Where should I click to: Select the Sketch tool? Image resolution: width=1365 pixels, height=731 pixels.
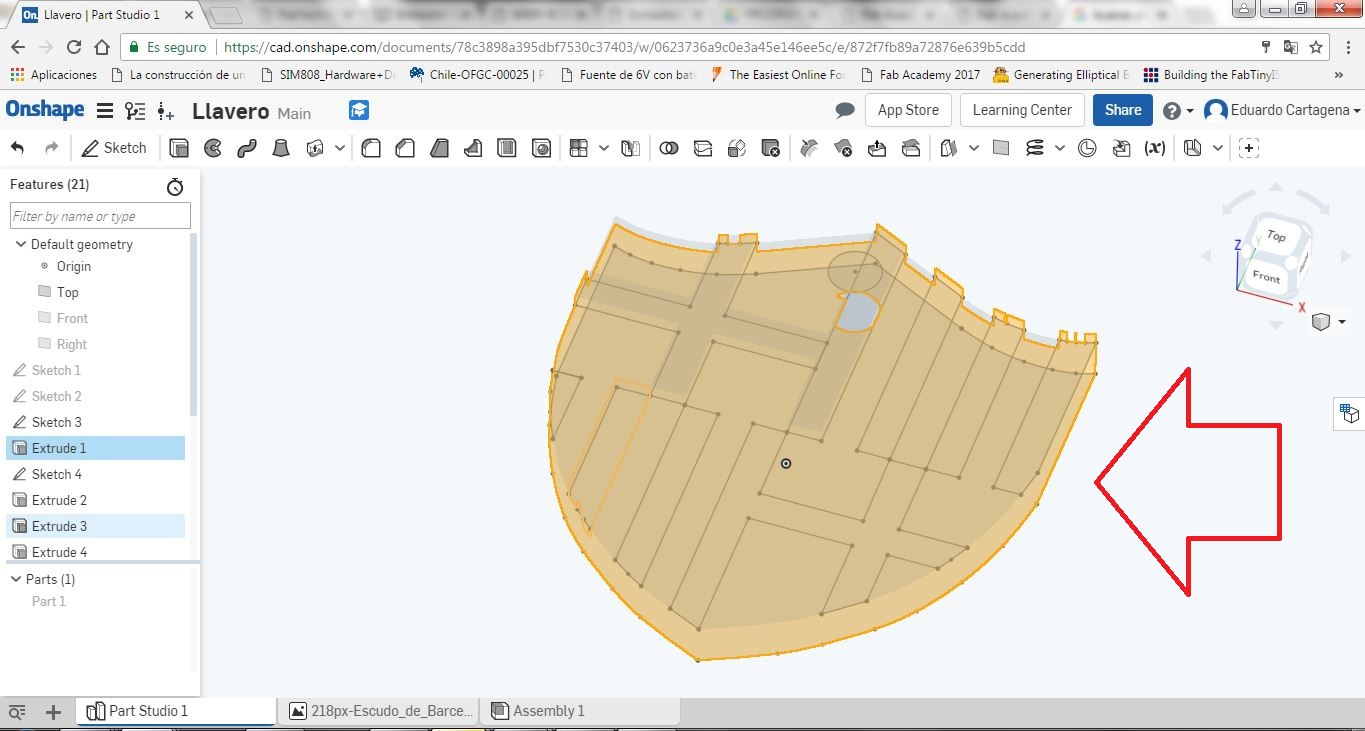tap(114, 148)
